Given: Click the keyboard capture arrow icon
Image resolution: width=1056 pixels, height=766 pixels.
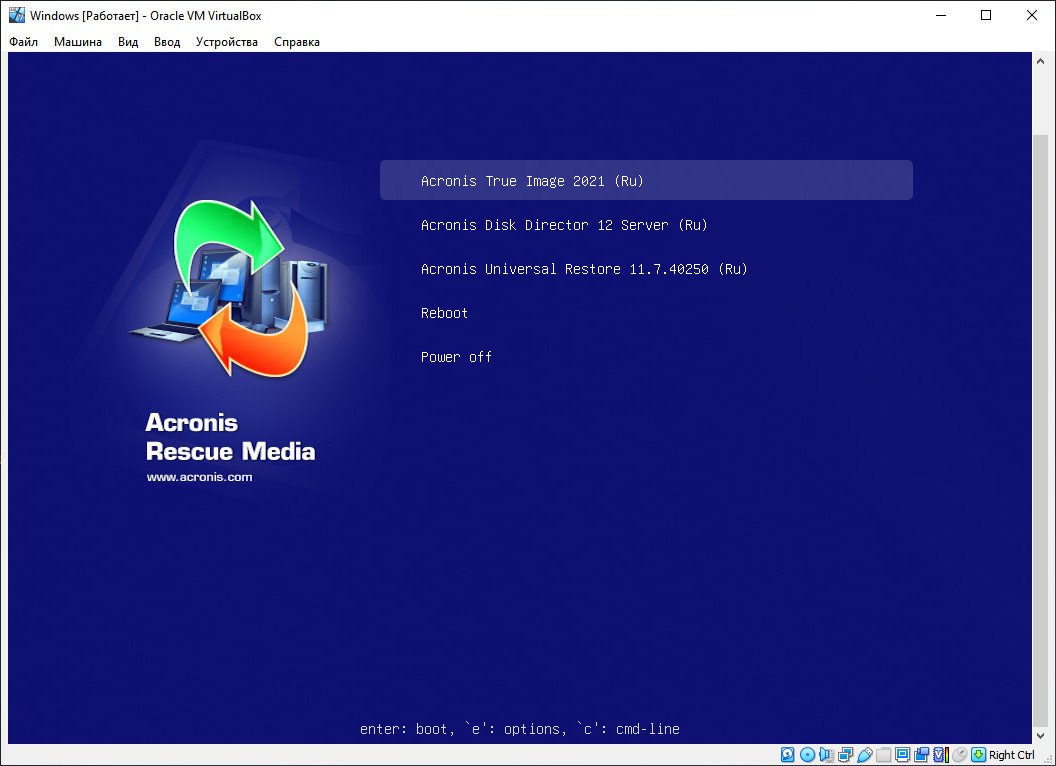Looking at the screenshot, I should point(979,755).
